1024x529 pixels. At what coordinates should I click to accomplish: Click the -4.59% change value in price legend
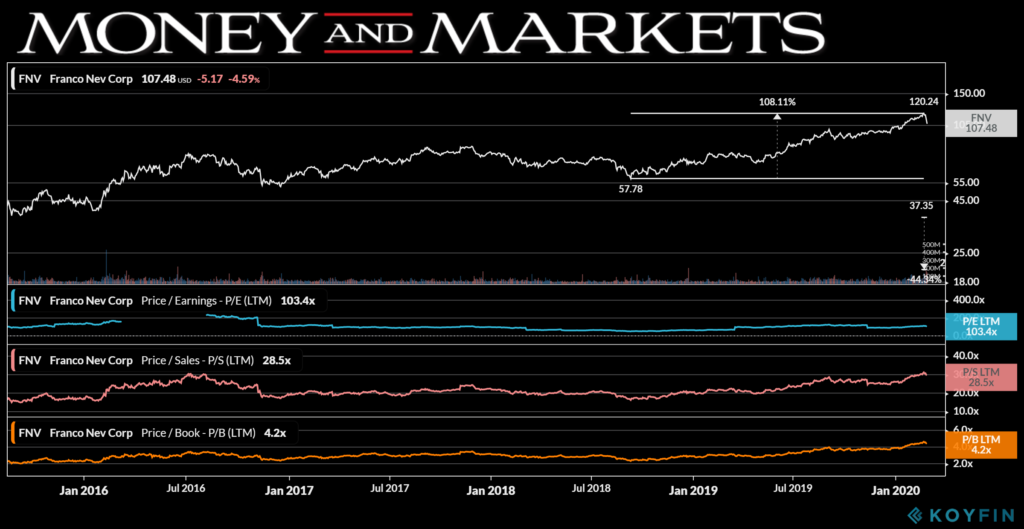(x=244, y=79)
